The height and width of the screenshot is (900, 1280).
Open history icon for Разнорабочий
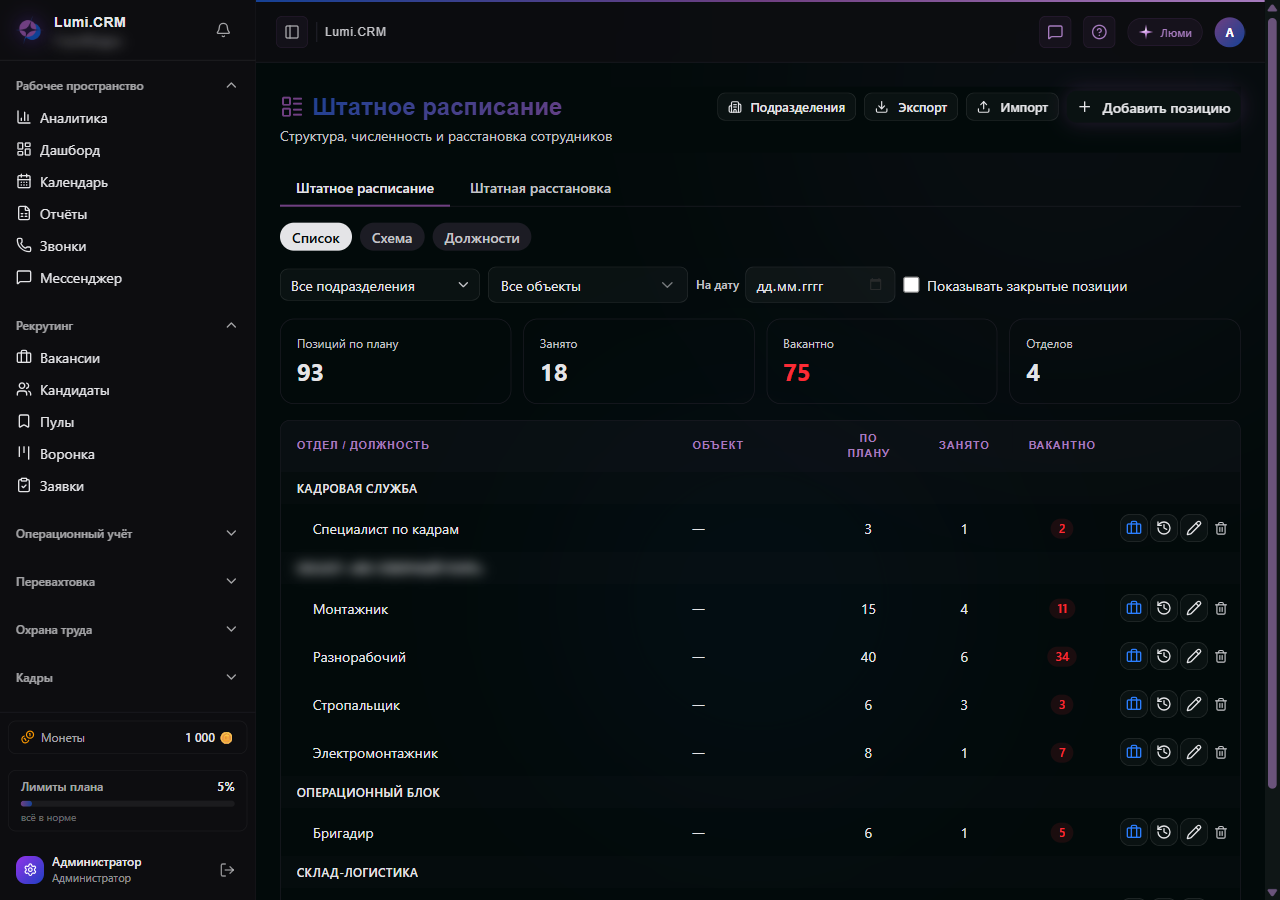pyautogui.click(x=1163, y=656)
